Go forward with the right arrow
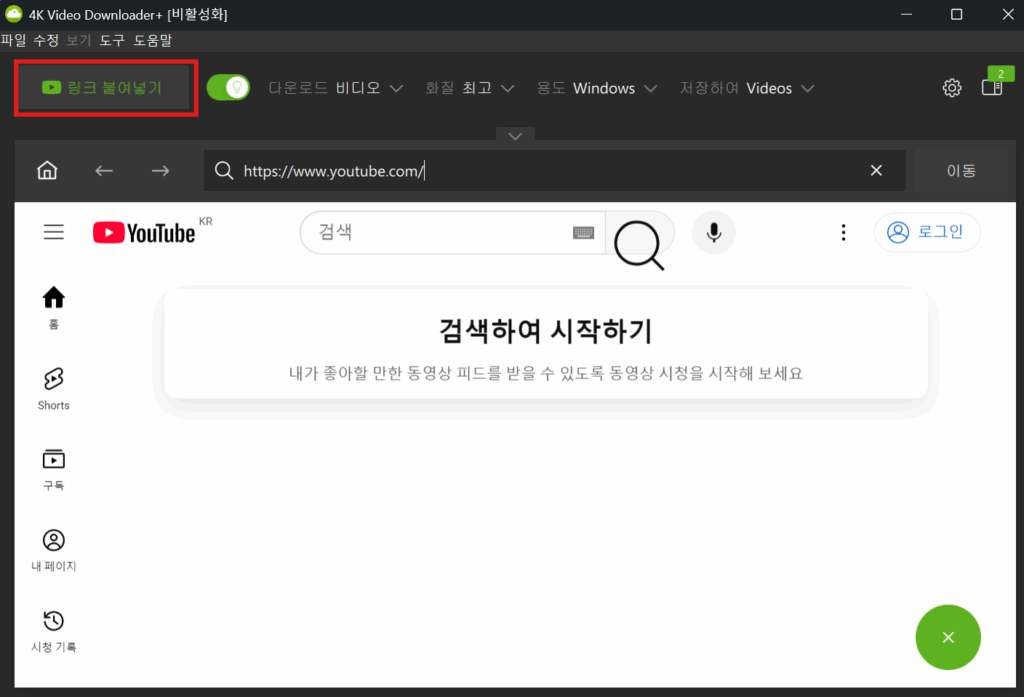Viewport: 1024px width, 697px height. click(x=160, y=171)
